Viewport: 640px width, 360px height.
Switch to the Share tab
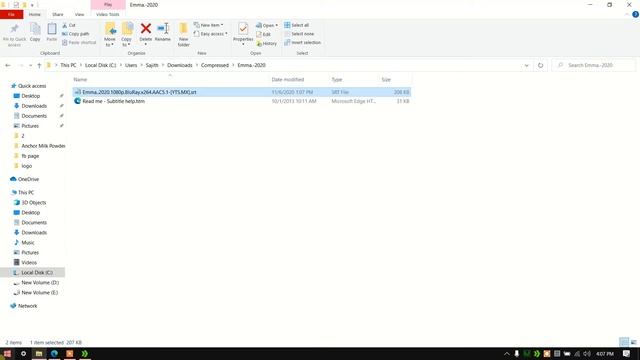tap(58, 14)
